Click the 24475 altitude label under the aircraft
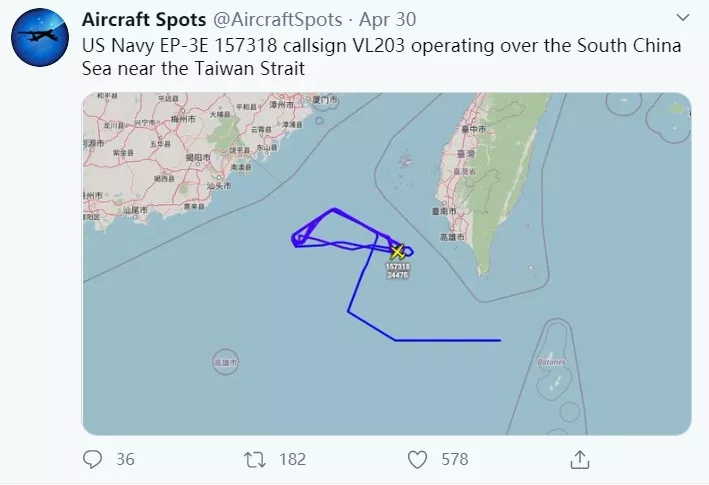The width and height of the screenshot is (709, 485). pos(398,275)
